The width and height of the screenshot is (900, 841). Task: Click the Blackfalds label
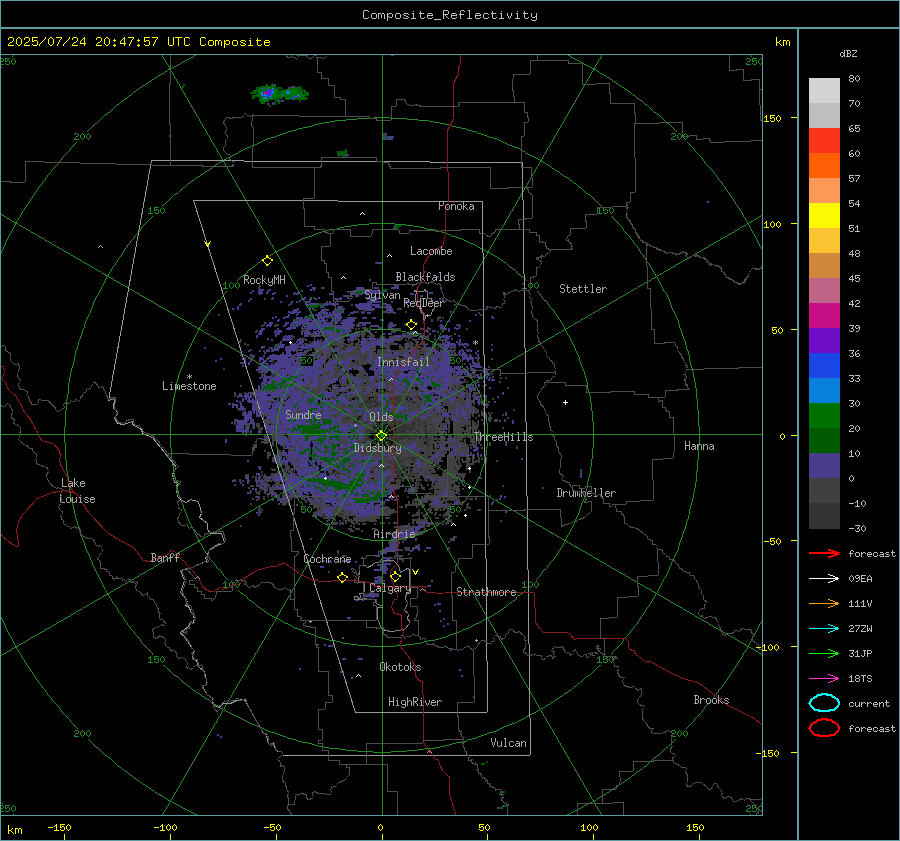pos(425,277)
